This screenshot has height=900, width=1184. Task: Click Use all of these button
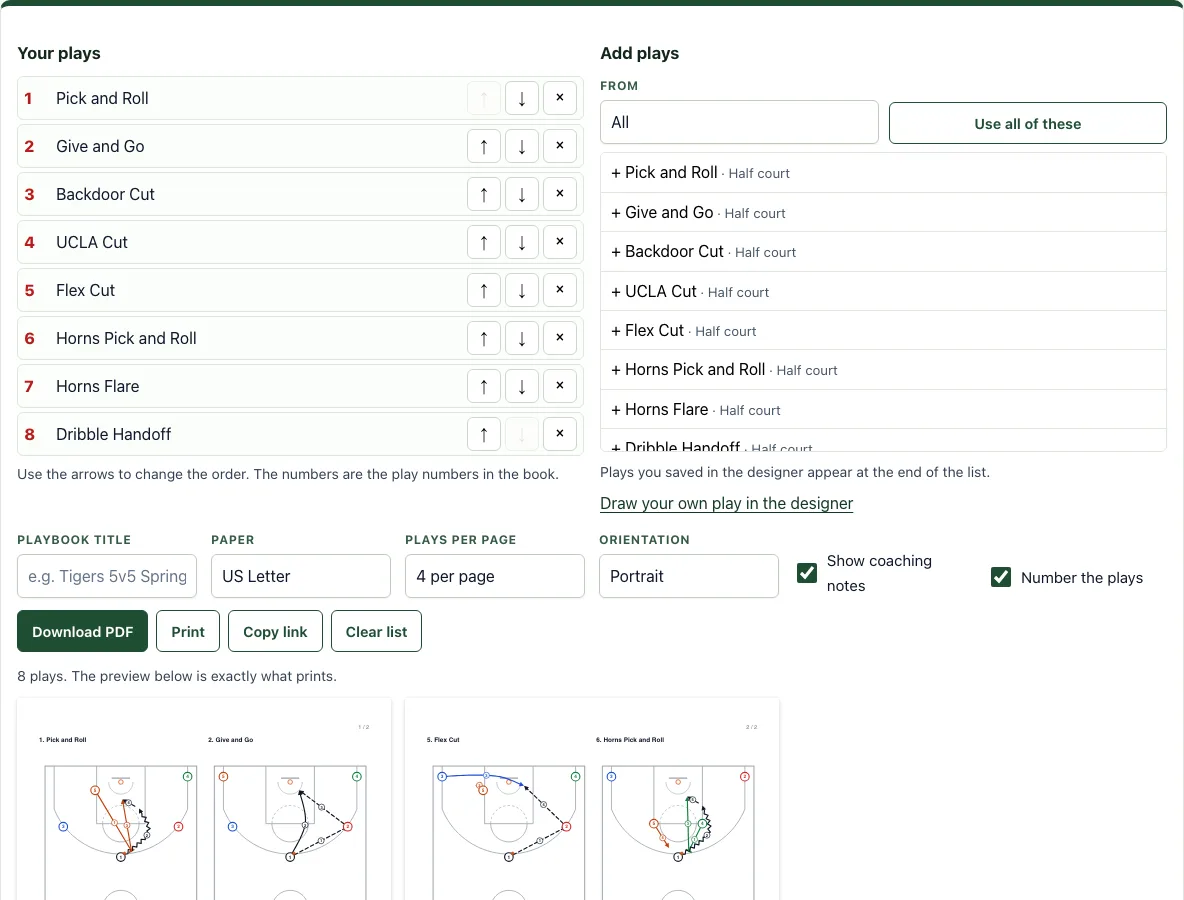pos(1028,123)
